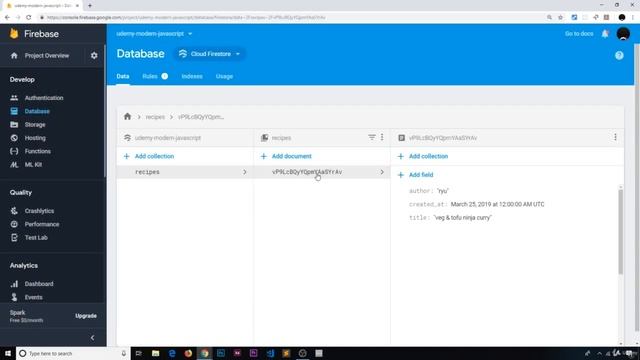Open project settings gear icon
Screen dimensions: 640x360
pyautogui.click(x=94, y=56)
